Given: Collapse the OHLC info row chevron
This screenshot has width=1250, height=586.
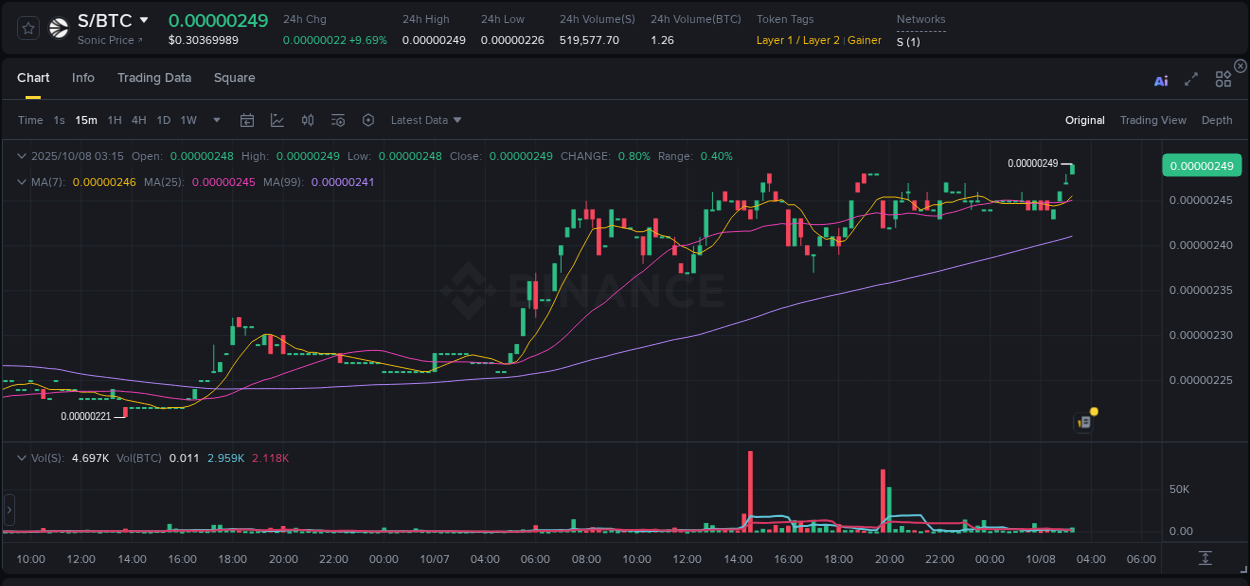Looking at the screenshot, I should point(21,156).
